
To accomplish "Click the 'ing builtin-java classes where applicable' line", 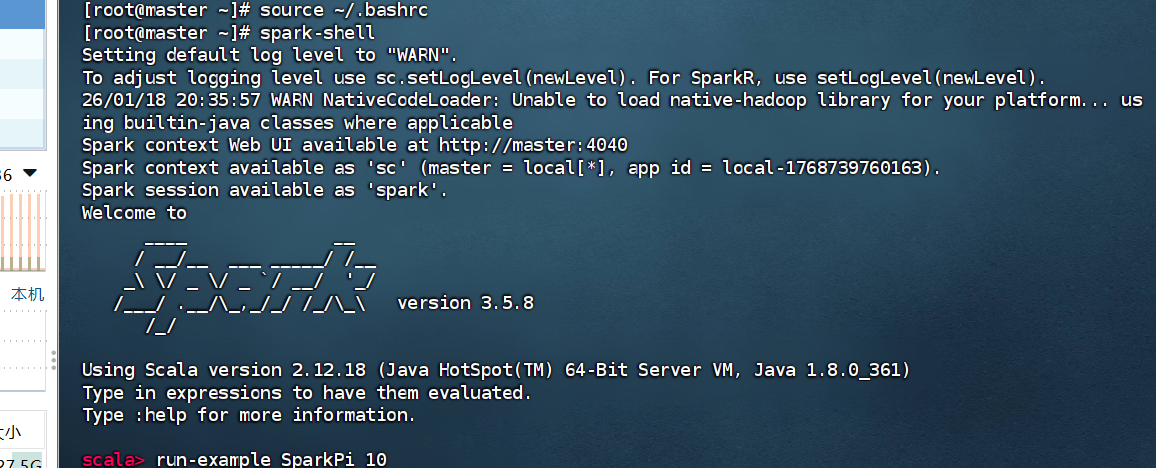I will 297,122.
